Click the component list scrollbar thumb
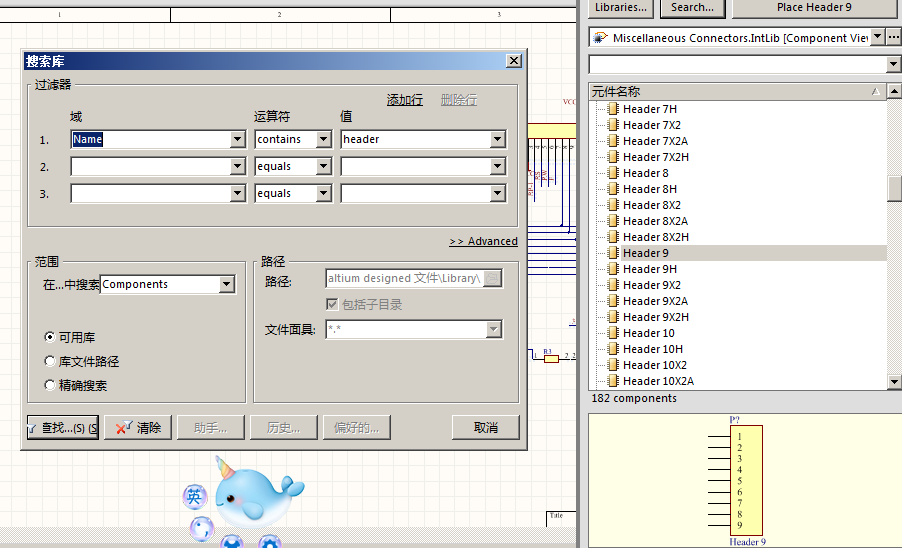This screenshot has width=902, height=548. tap(894, 189)
